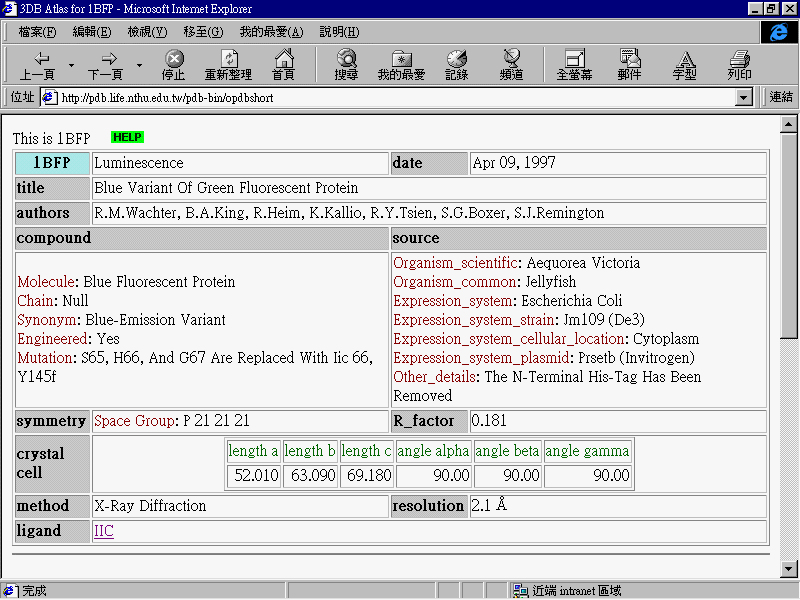The image size is (800, 600).
Task: Refresh the page with 重新整理 icon
Action: pos(229,59)
